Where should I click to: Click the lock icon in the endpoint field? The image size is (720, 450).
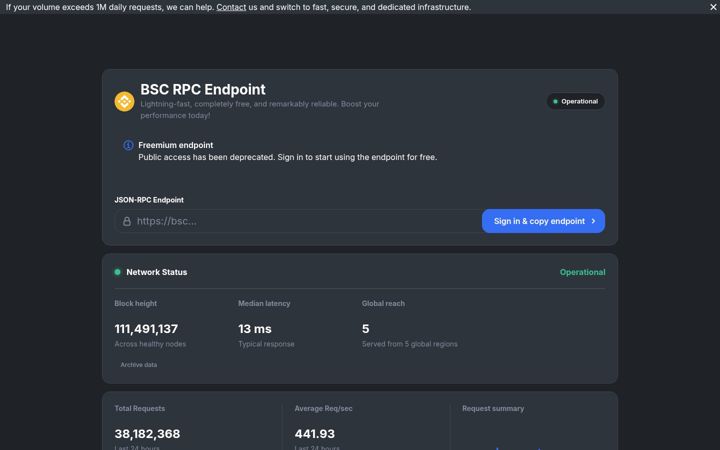coord(127,221)
